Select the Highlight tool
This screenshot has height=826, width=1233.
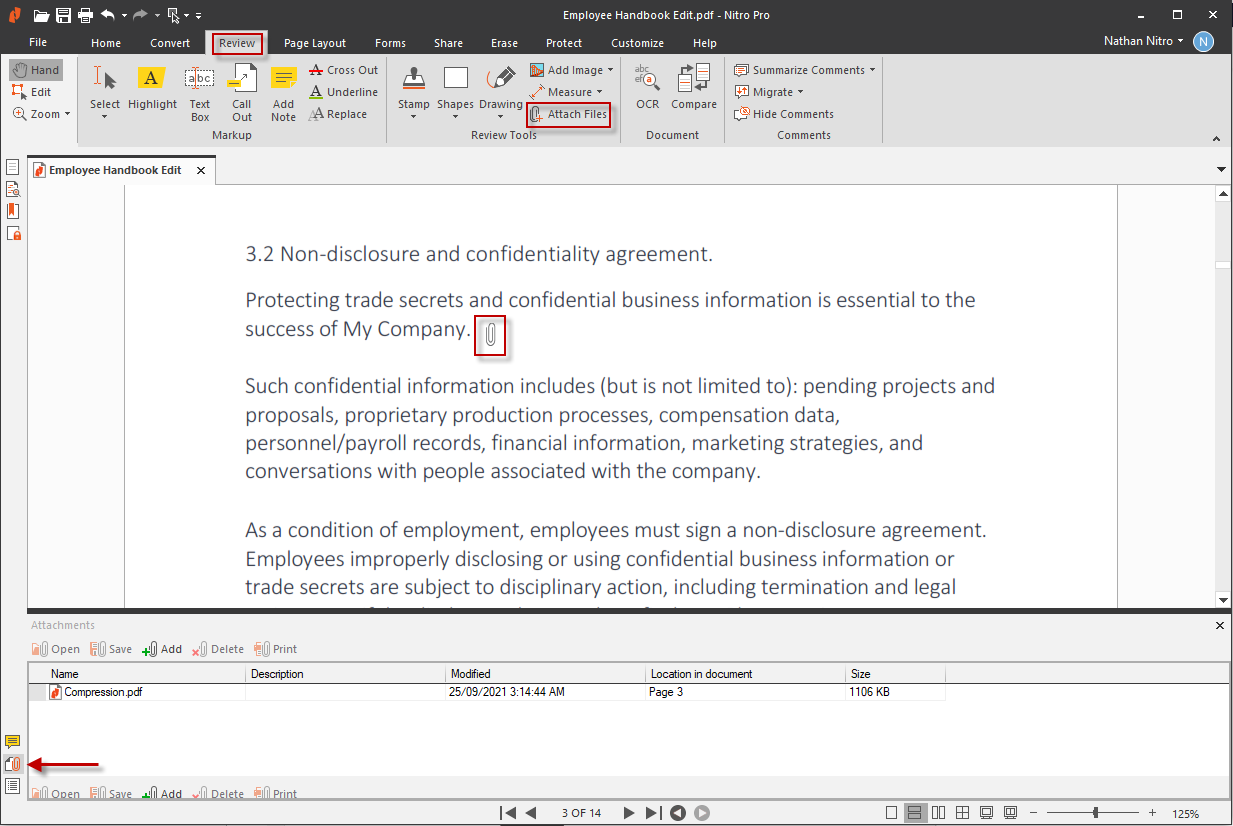(151, 88)
